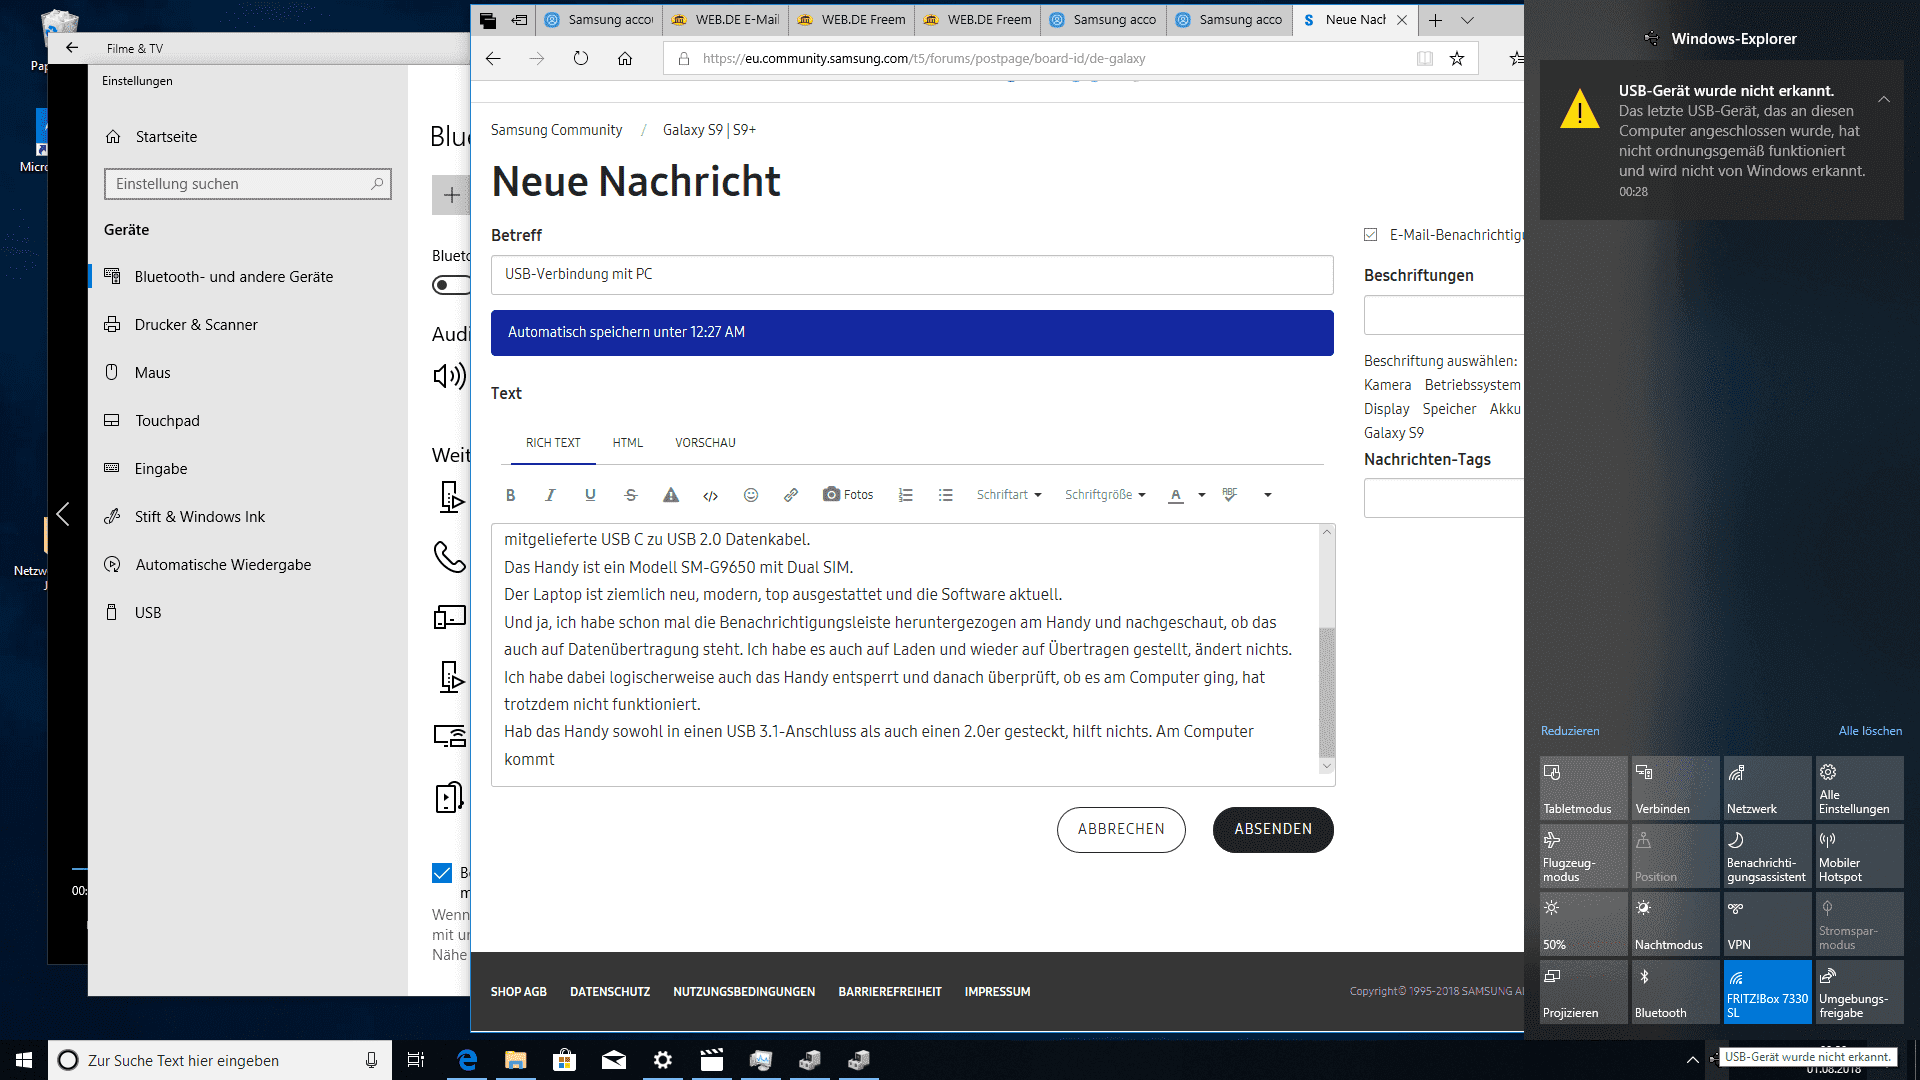Viewport: 1920px width, 1080px height.
Task: Click the strikethrough formatting icon
Action: [630, 495]
